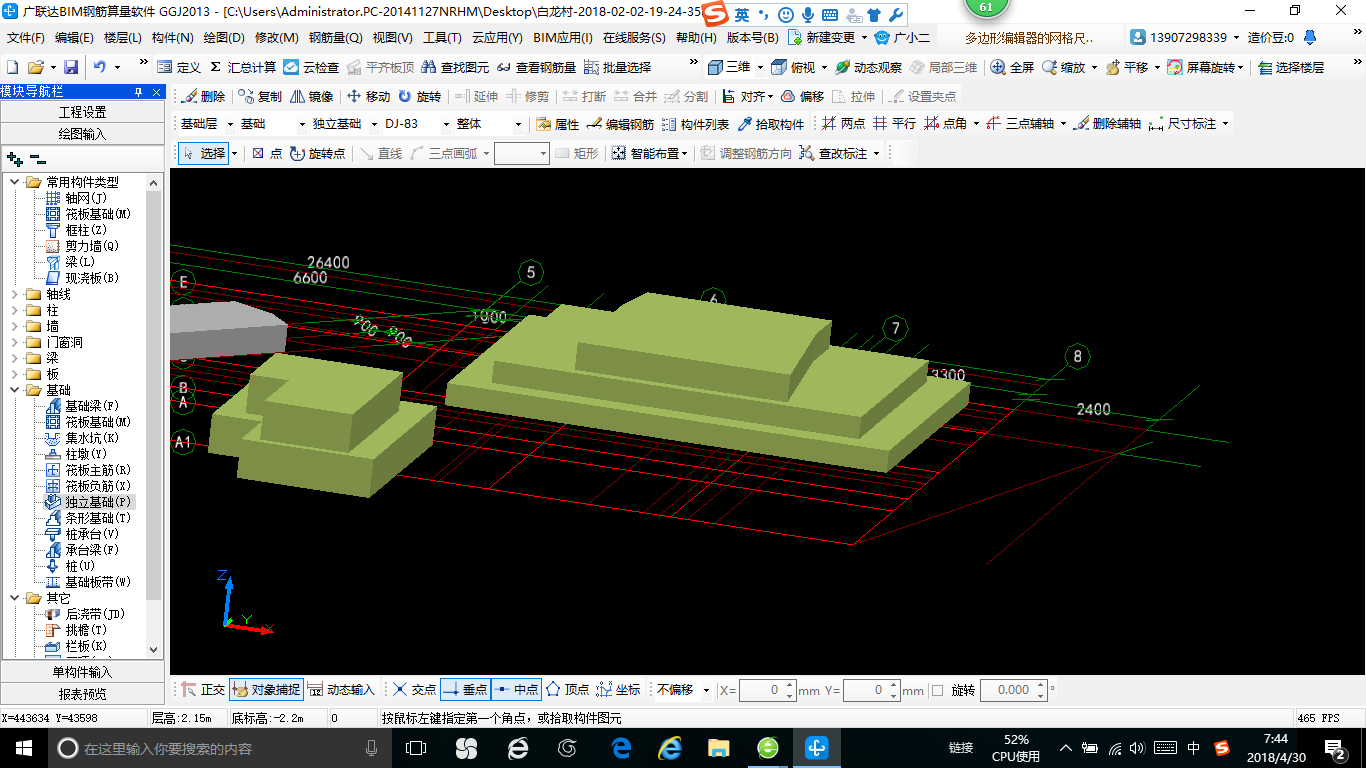Viewport: 1366px width, 768px height.
Task: Click the Undo arrow icon
Action: point(100,67)
